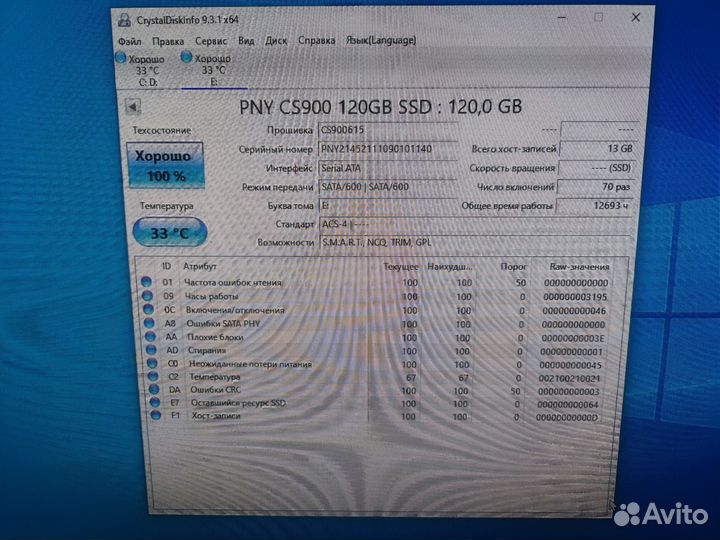Open the Диск menu
Screen dimensions: 720x540
point(276,40)
